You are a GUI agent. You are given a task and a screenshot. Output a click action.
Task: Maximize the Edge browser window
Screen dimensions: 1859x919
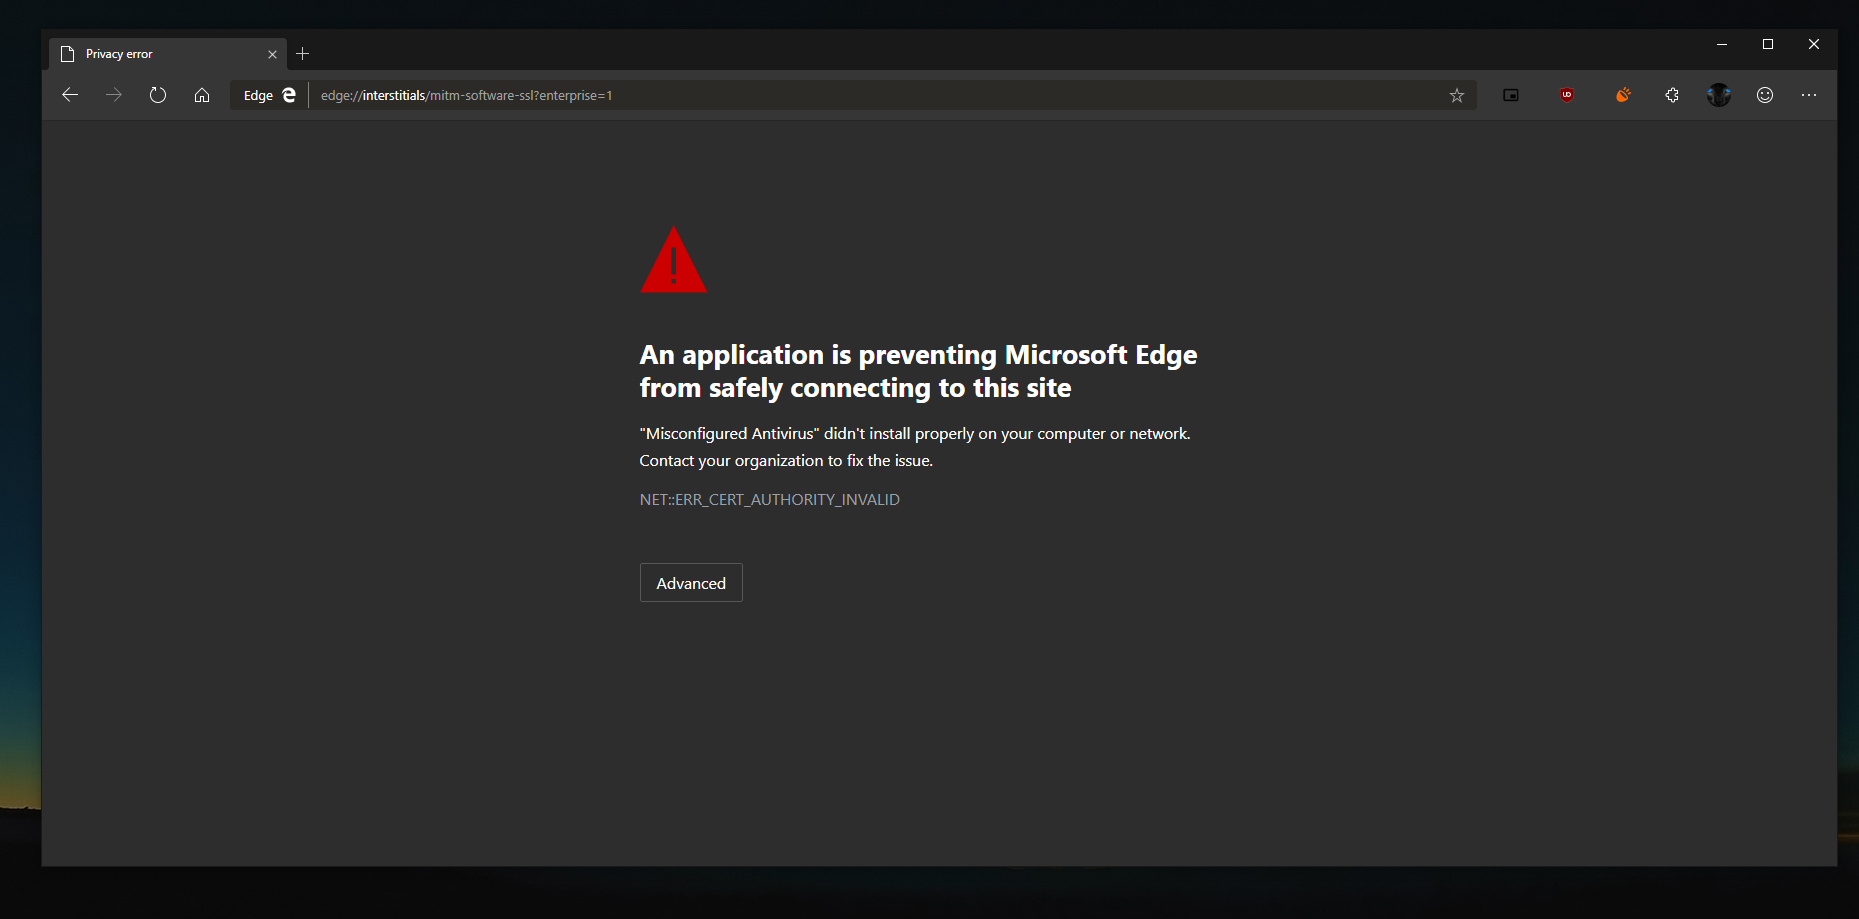1767,44
